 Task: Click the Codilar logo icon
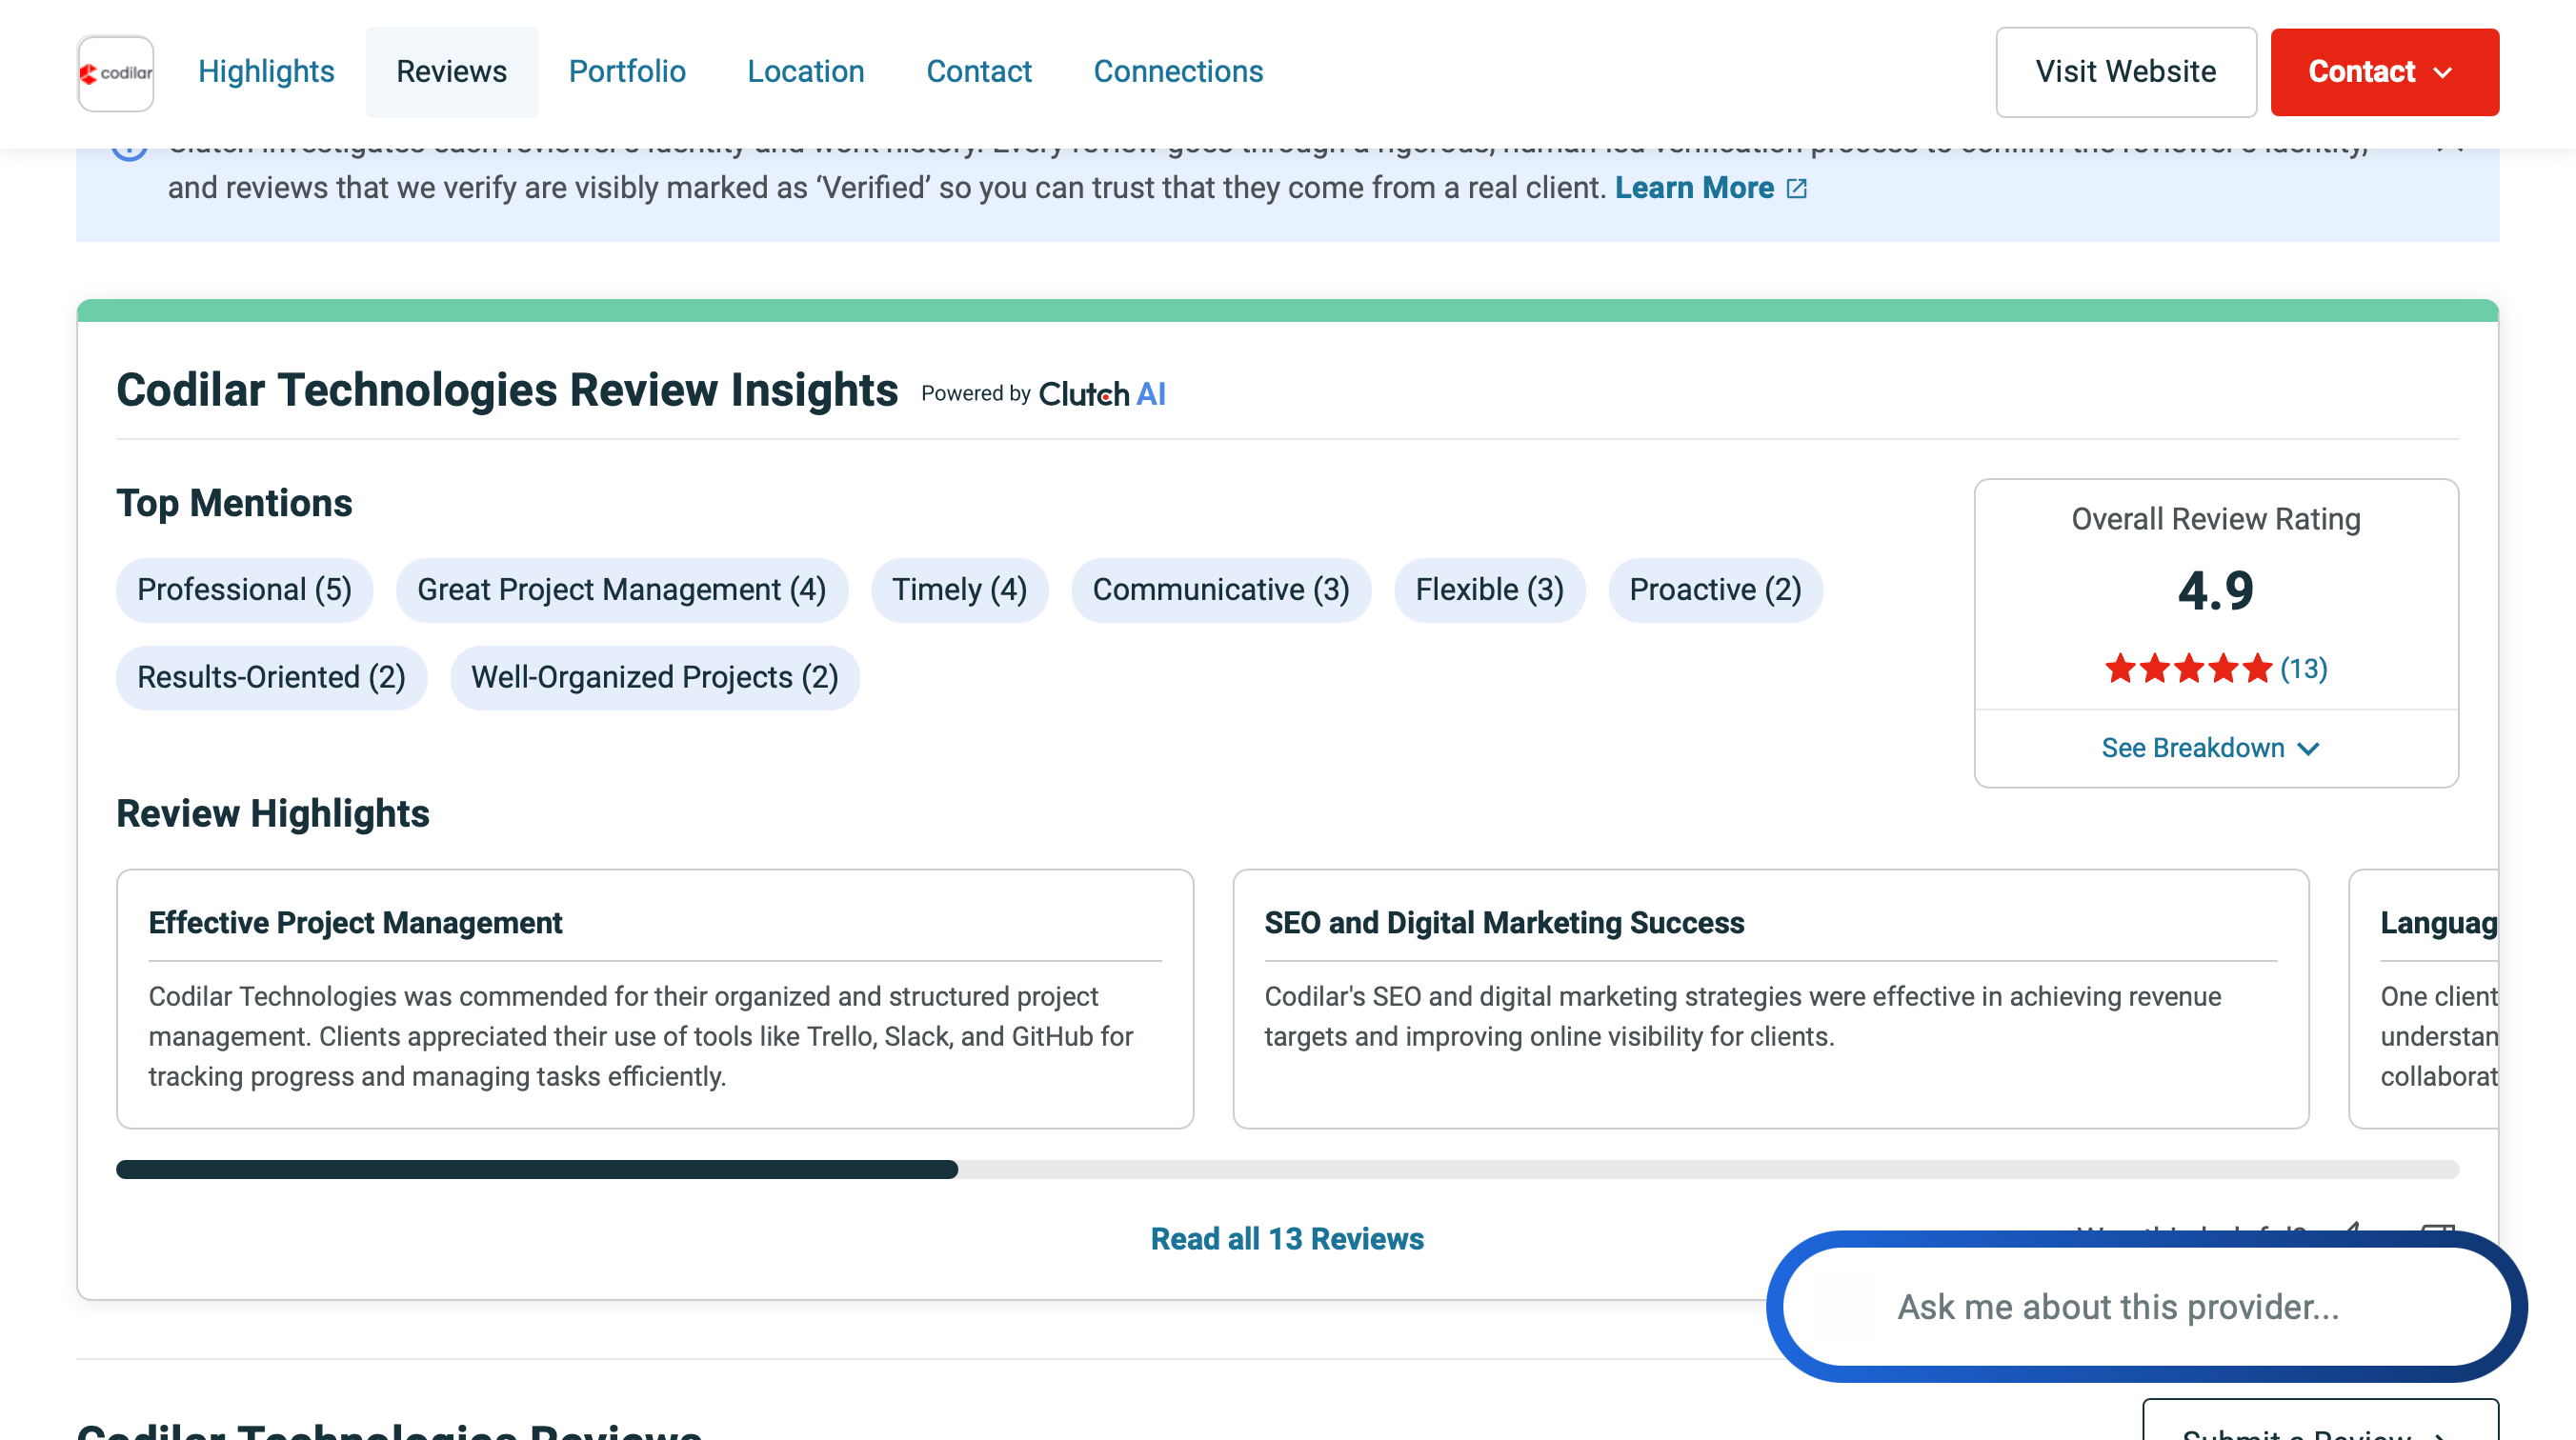click(116, 73)
